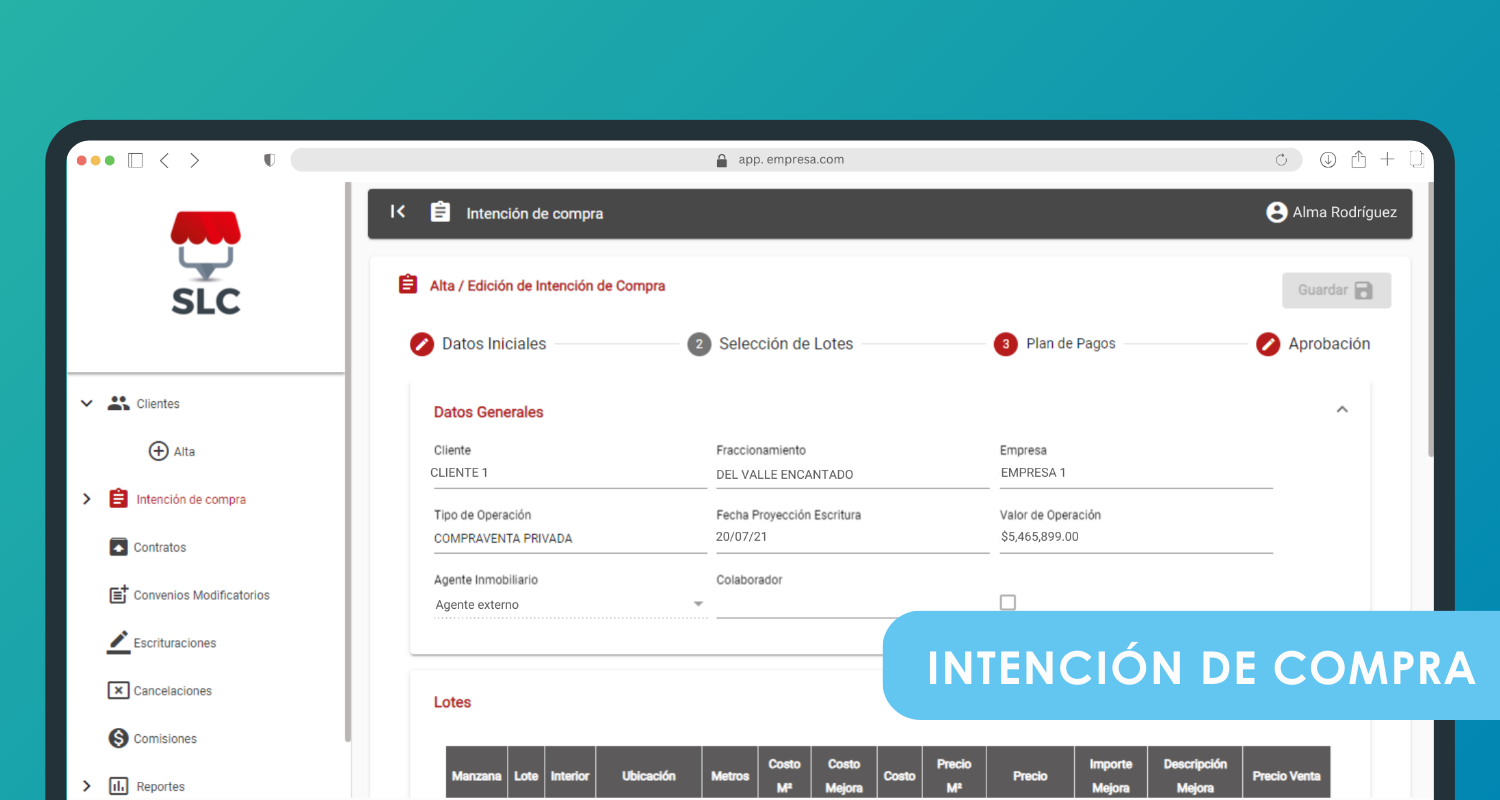The width and height of the screenshot is (1500, 800).
Task: Click the Valor de Operación field
Action: point(1135,538)
